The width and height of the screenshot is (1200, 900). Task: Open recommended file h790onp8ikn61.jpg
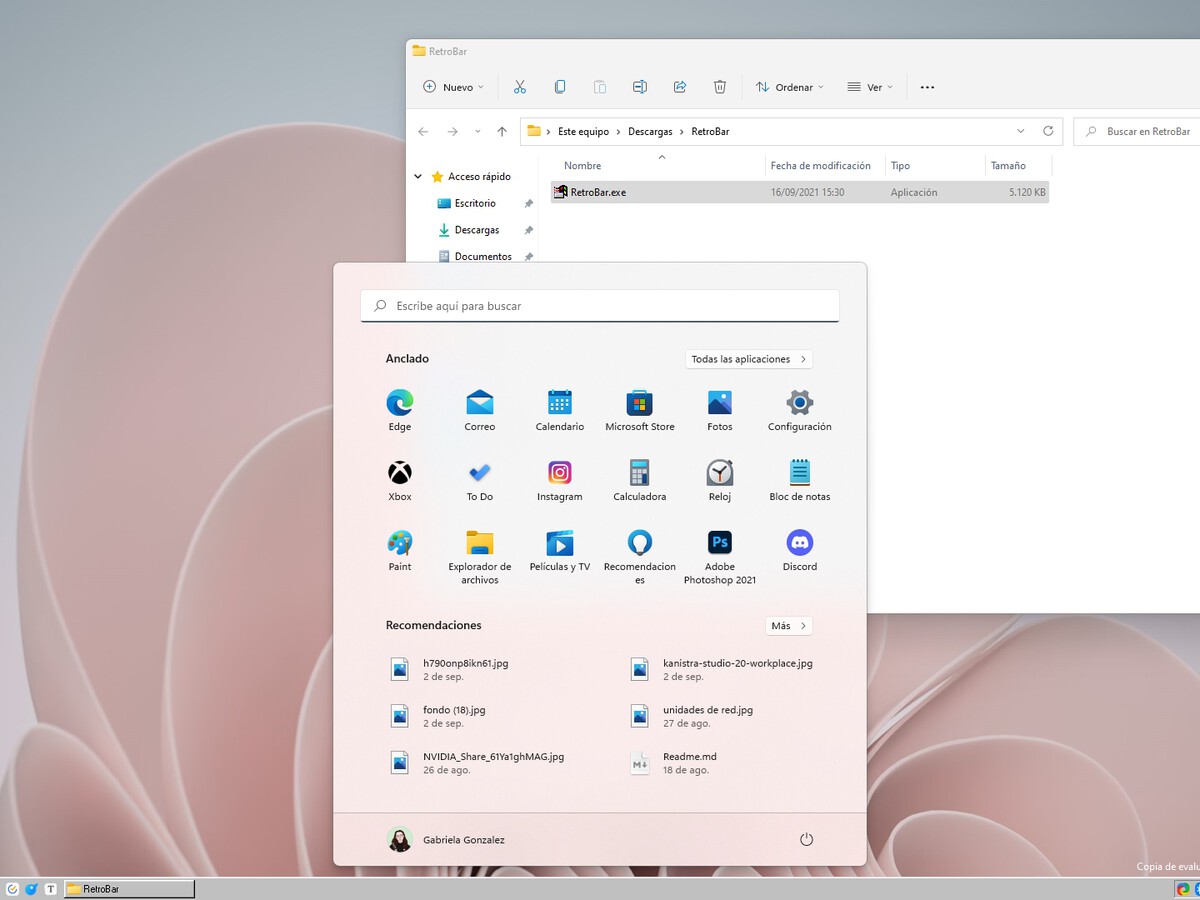pyautogui.click(x=450, y=669)
